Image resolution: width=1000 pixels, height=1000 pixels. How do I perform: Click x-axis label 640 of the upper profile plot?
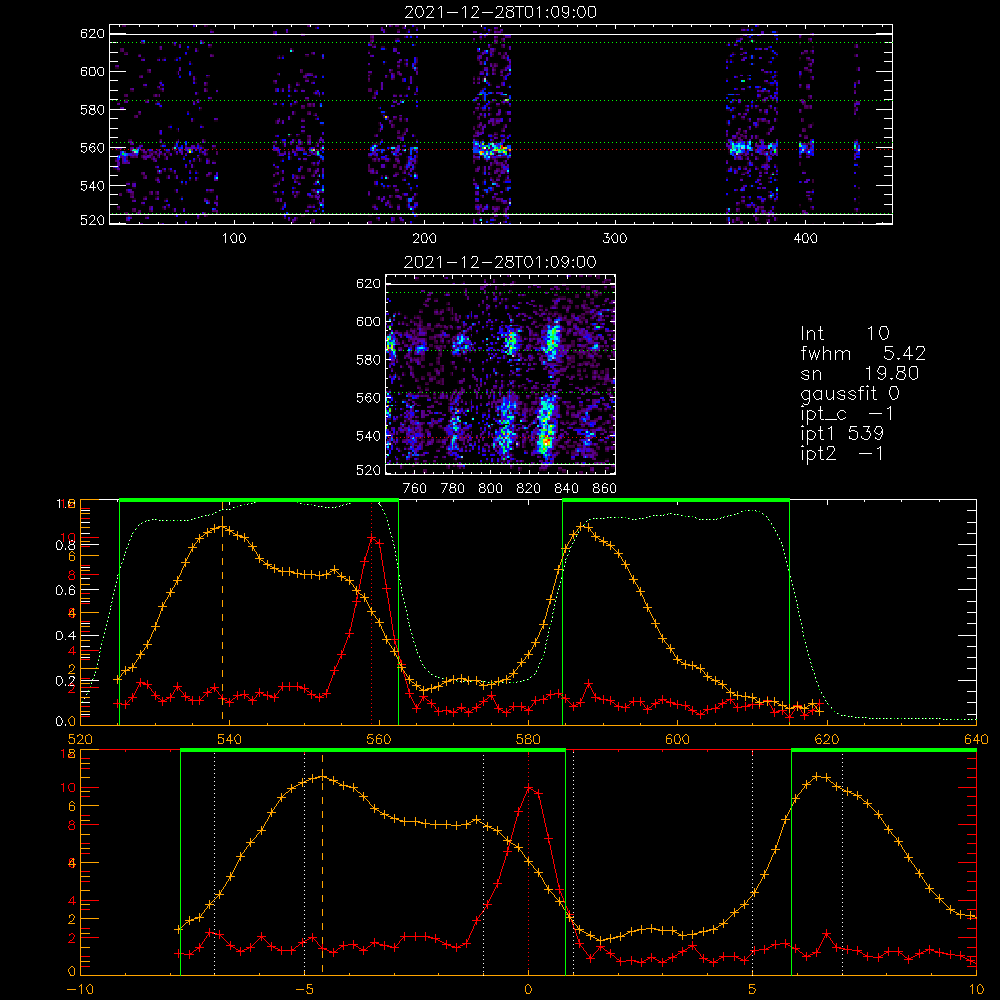coord(976,739)
